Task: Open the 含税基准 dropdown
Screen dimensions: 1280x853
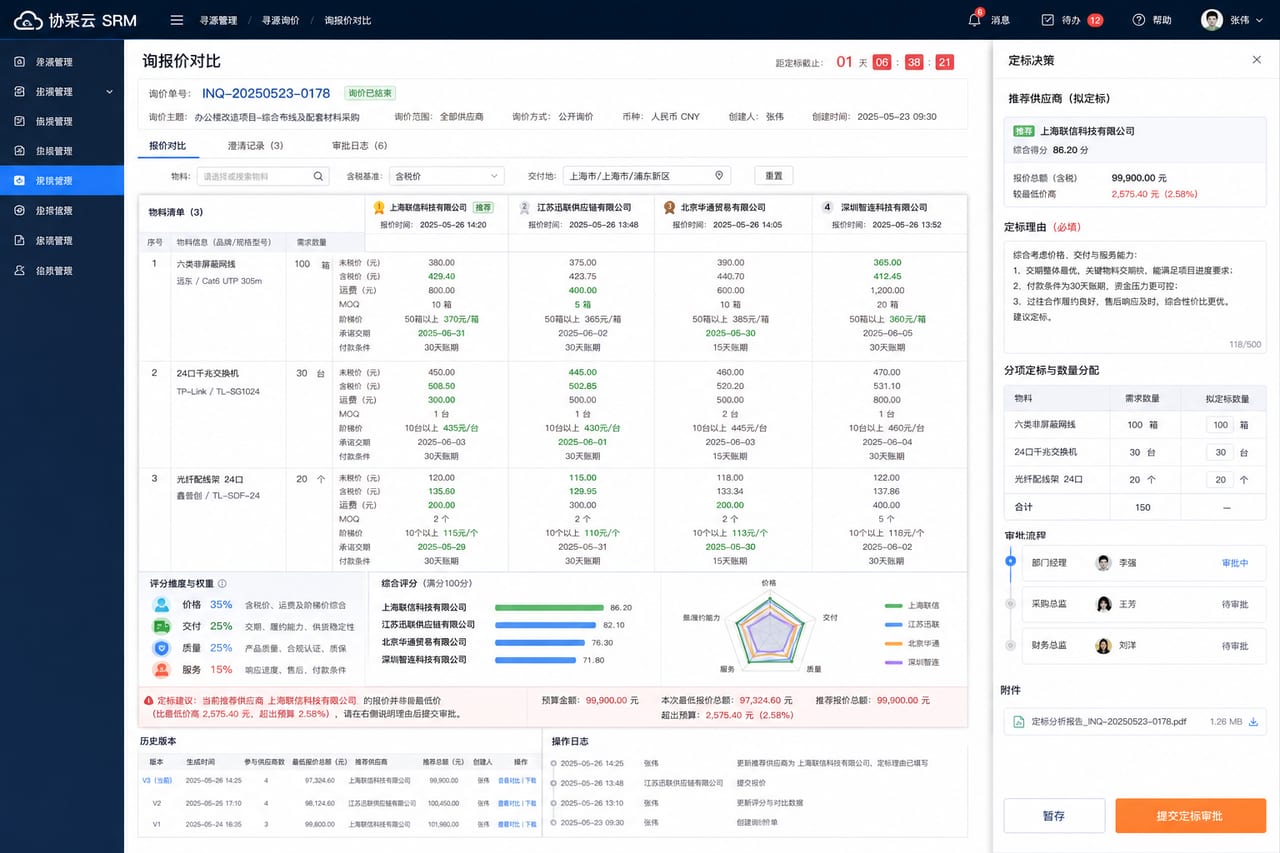Action: 445,176
